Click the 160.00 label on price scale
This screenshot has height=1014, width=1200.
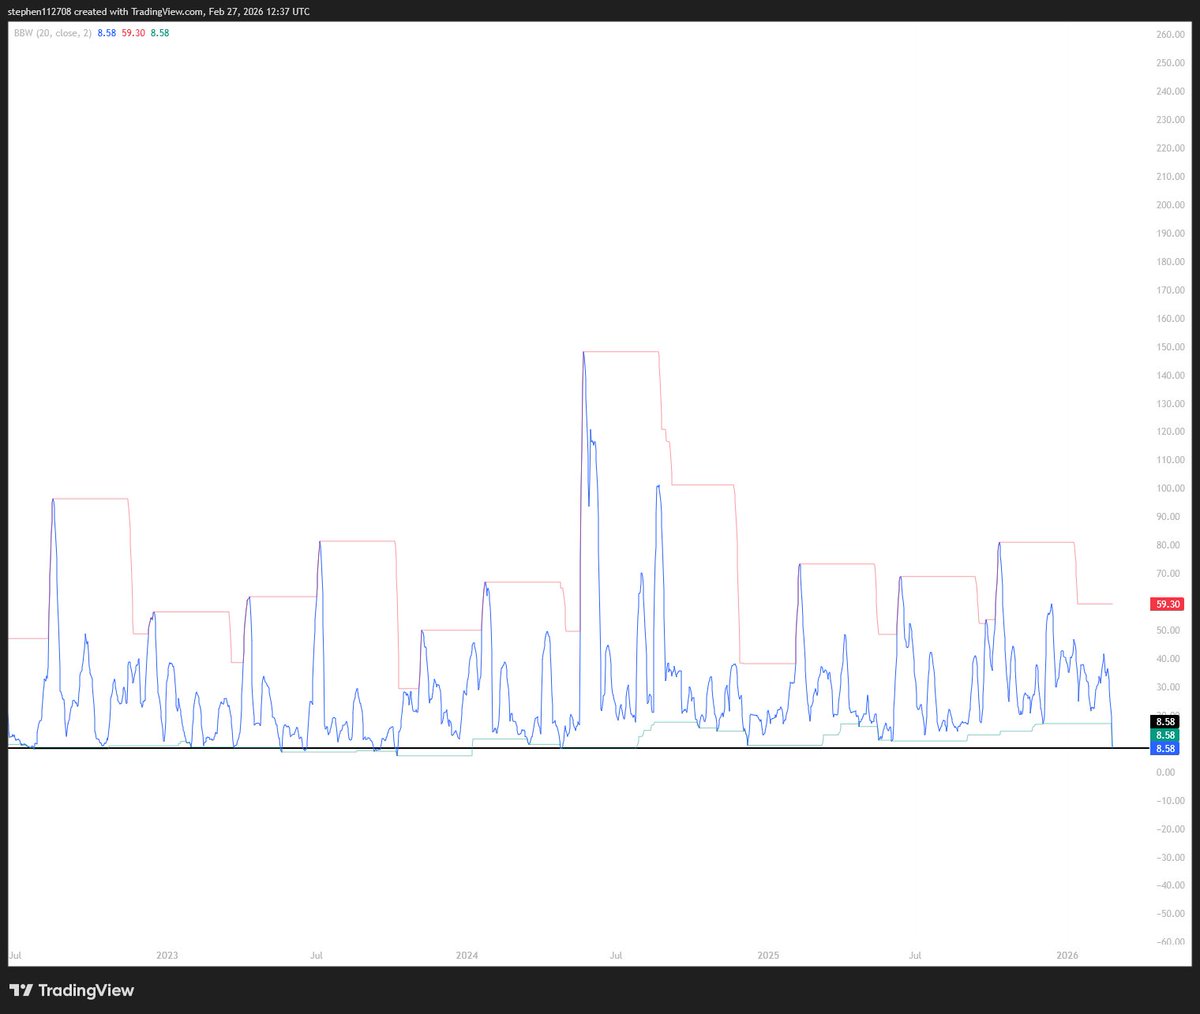point(1170,319)
